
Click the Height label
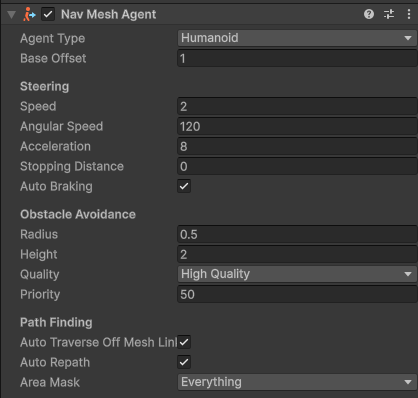(x=39, y=255)
